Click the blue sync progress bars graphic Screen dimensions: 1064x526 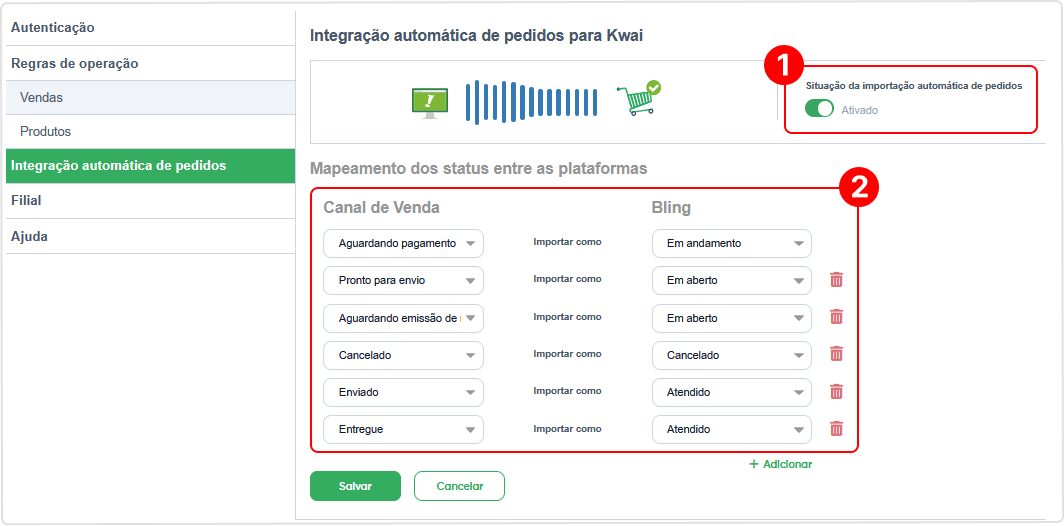[531, 102]
